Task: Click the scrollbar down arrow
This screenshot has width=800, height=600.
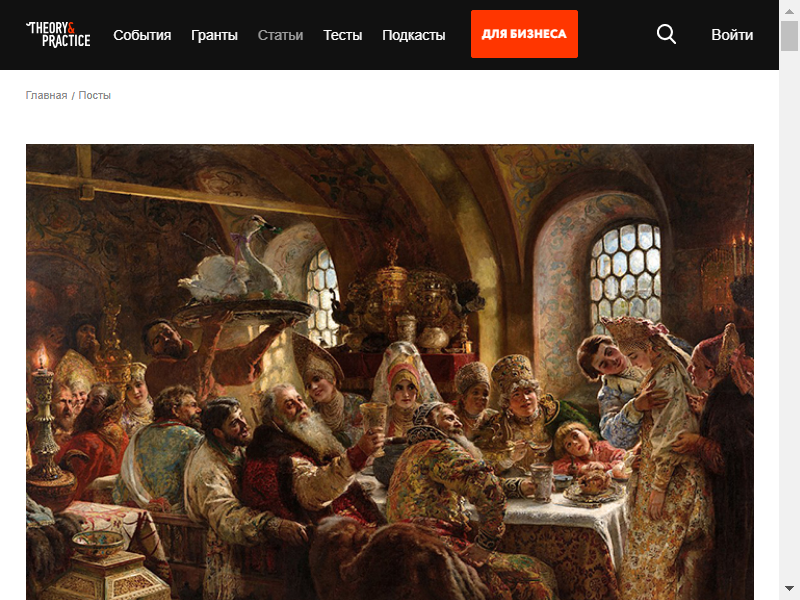Action: 789,589
